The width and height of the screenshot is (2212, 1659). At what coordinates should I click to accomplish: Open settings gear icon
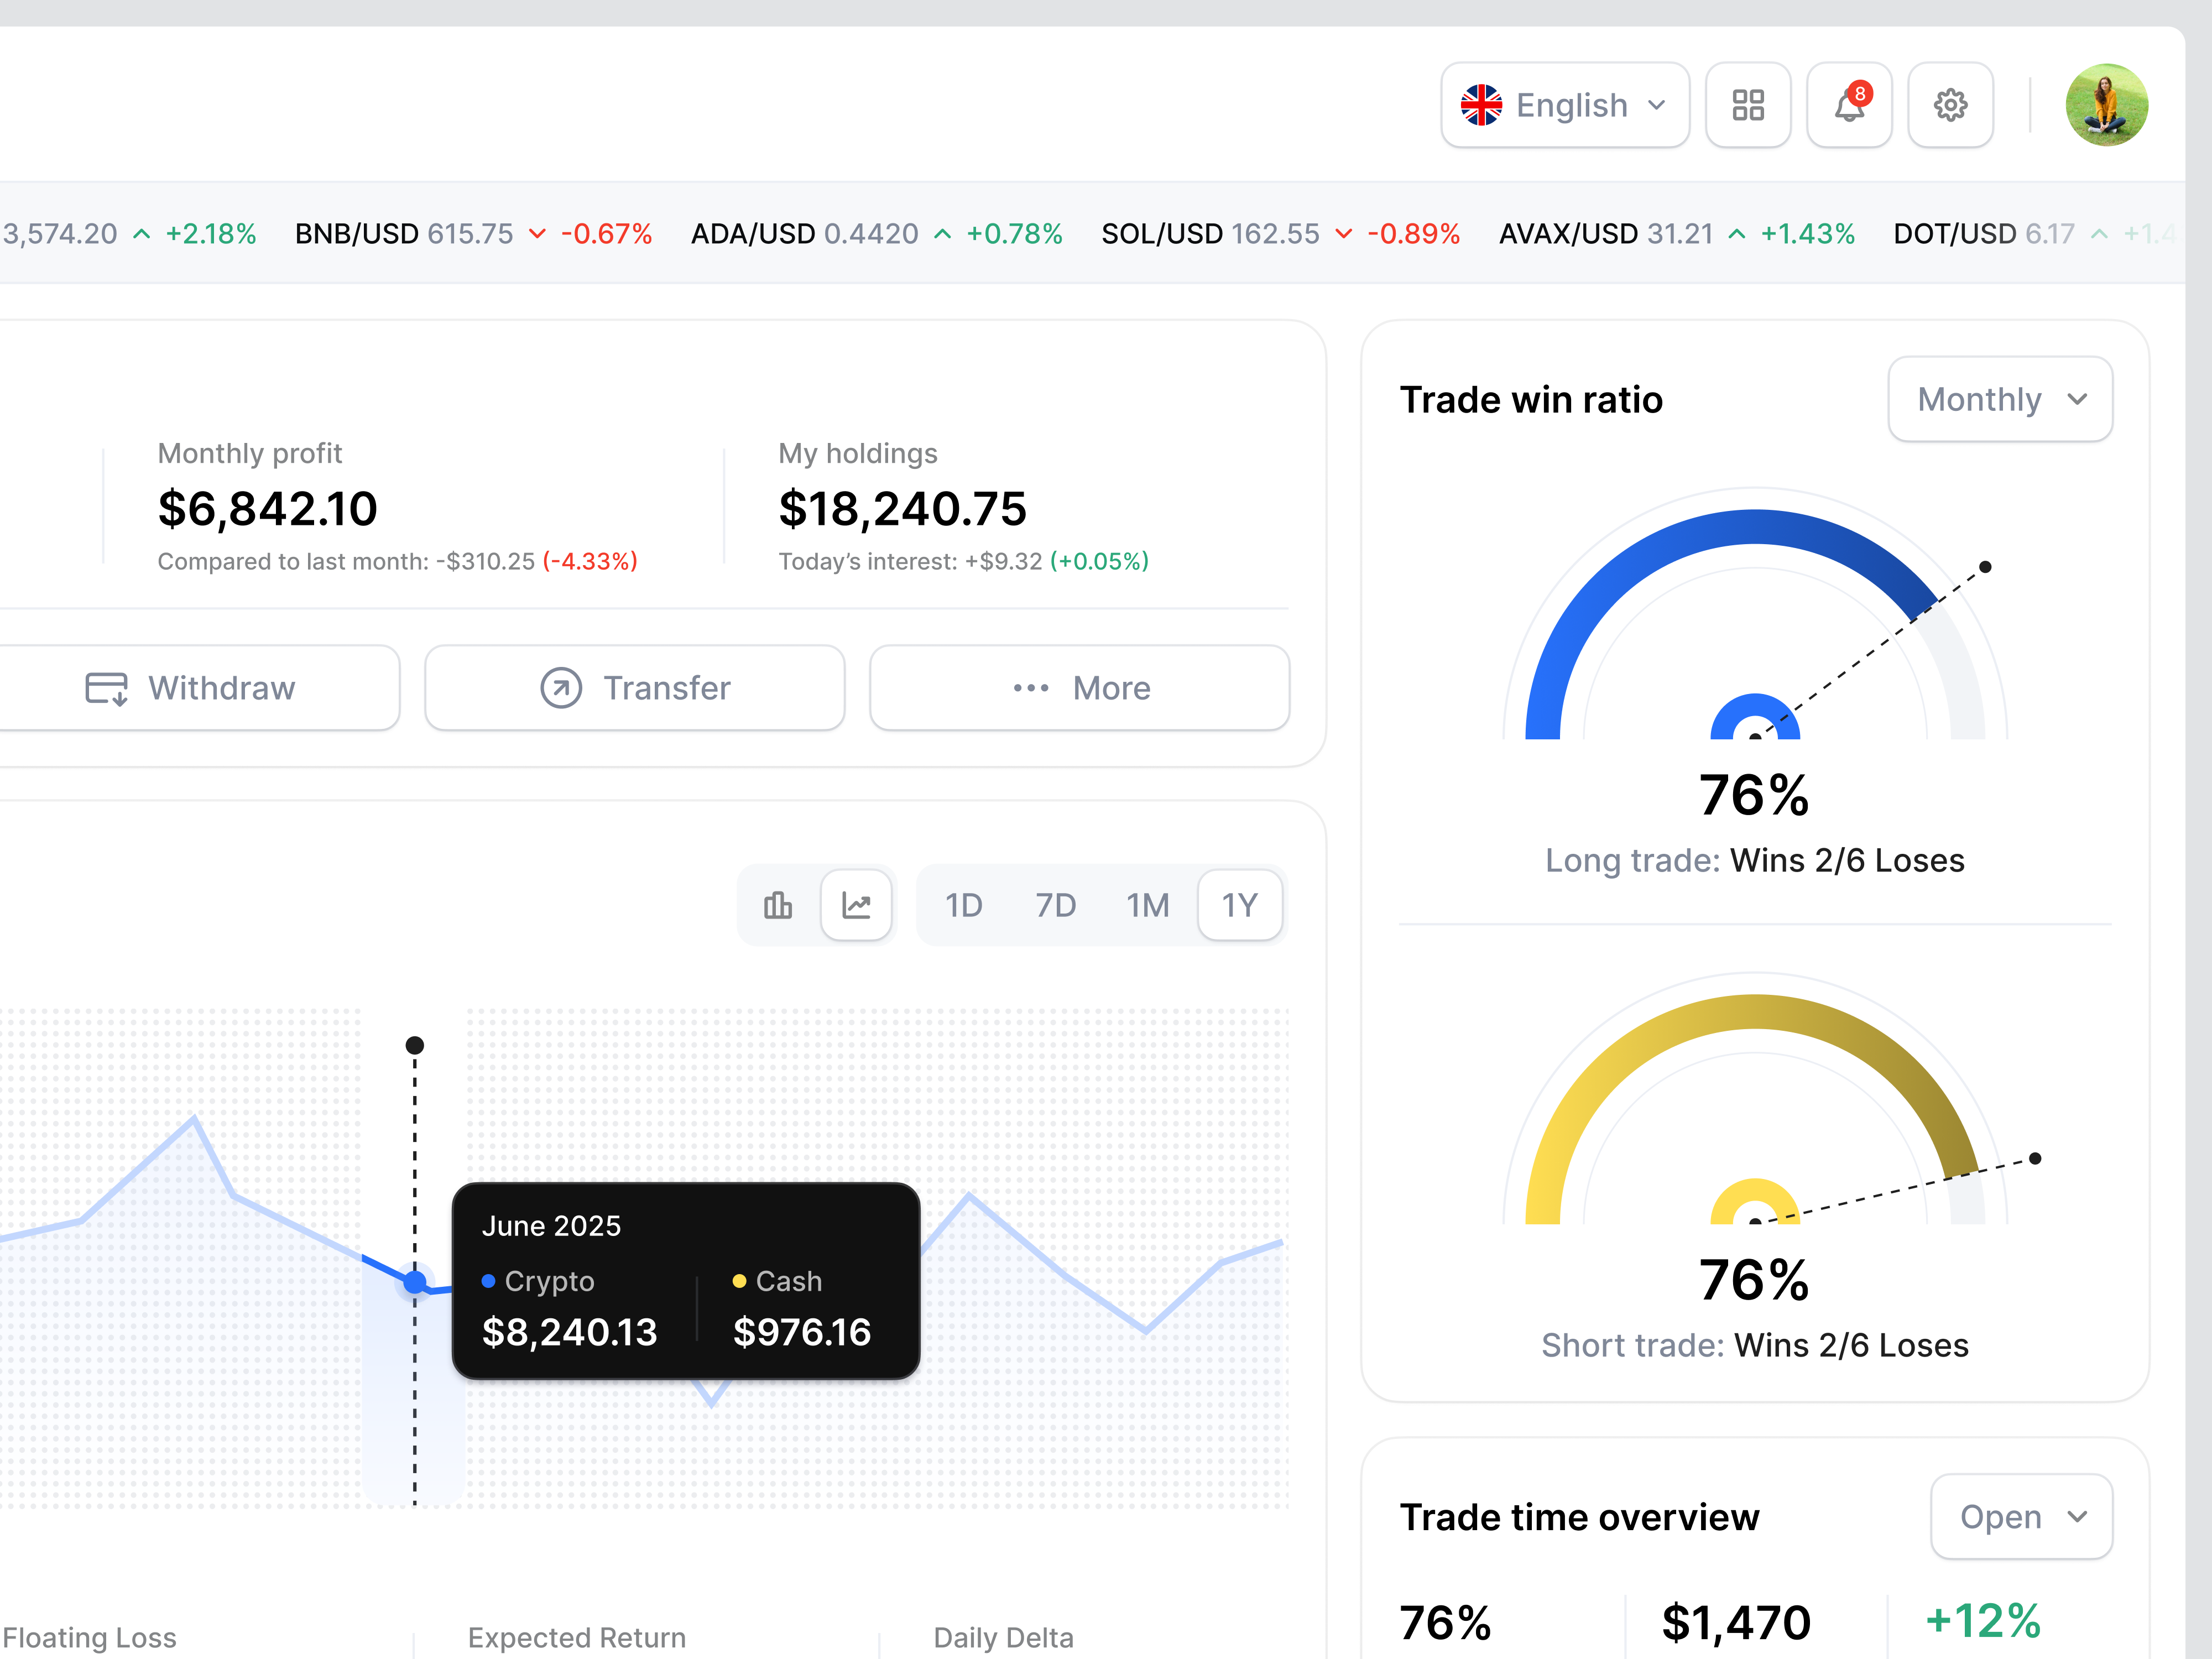tap(1950, 105)
